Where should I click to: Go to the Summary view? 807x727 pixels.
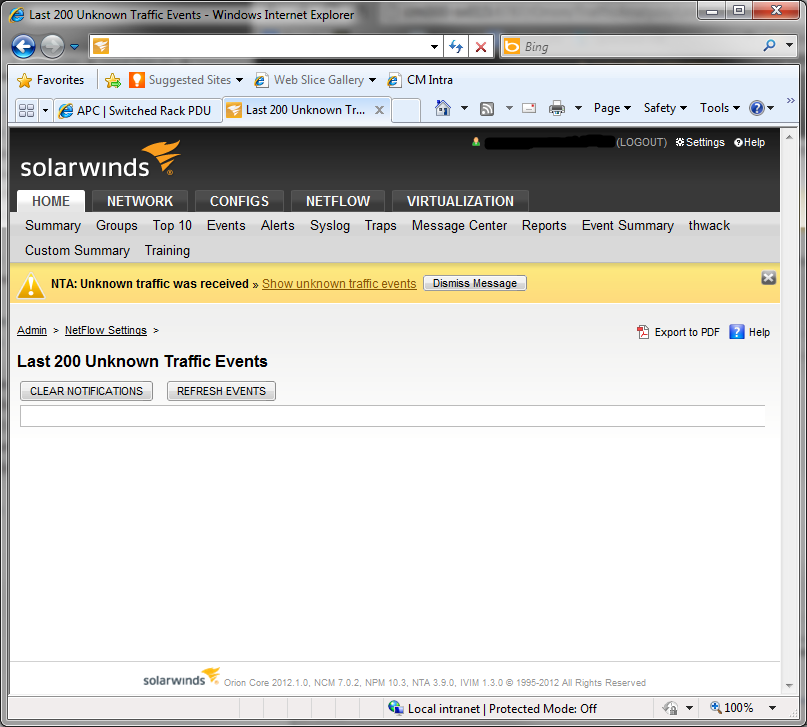(x=53, y=226)
